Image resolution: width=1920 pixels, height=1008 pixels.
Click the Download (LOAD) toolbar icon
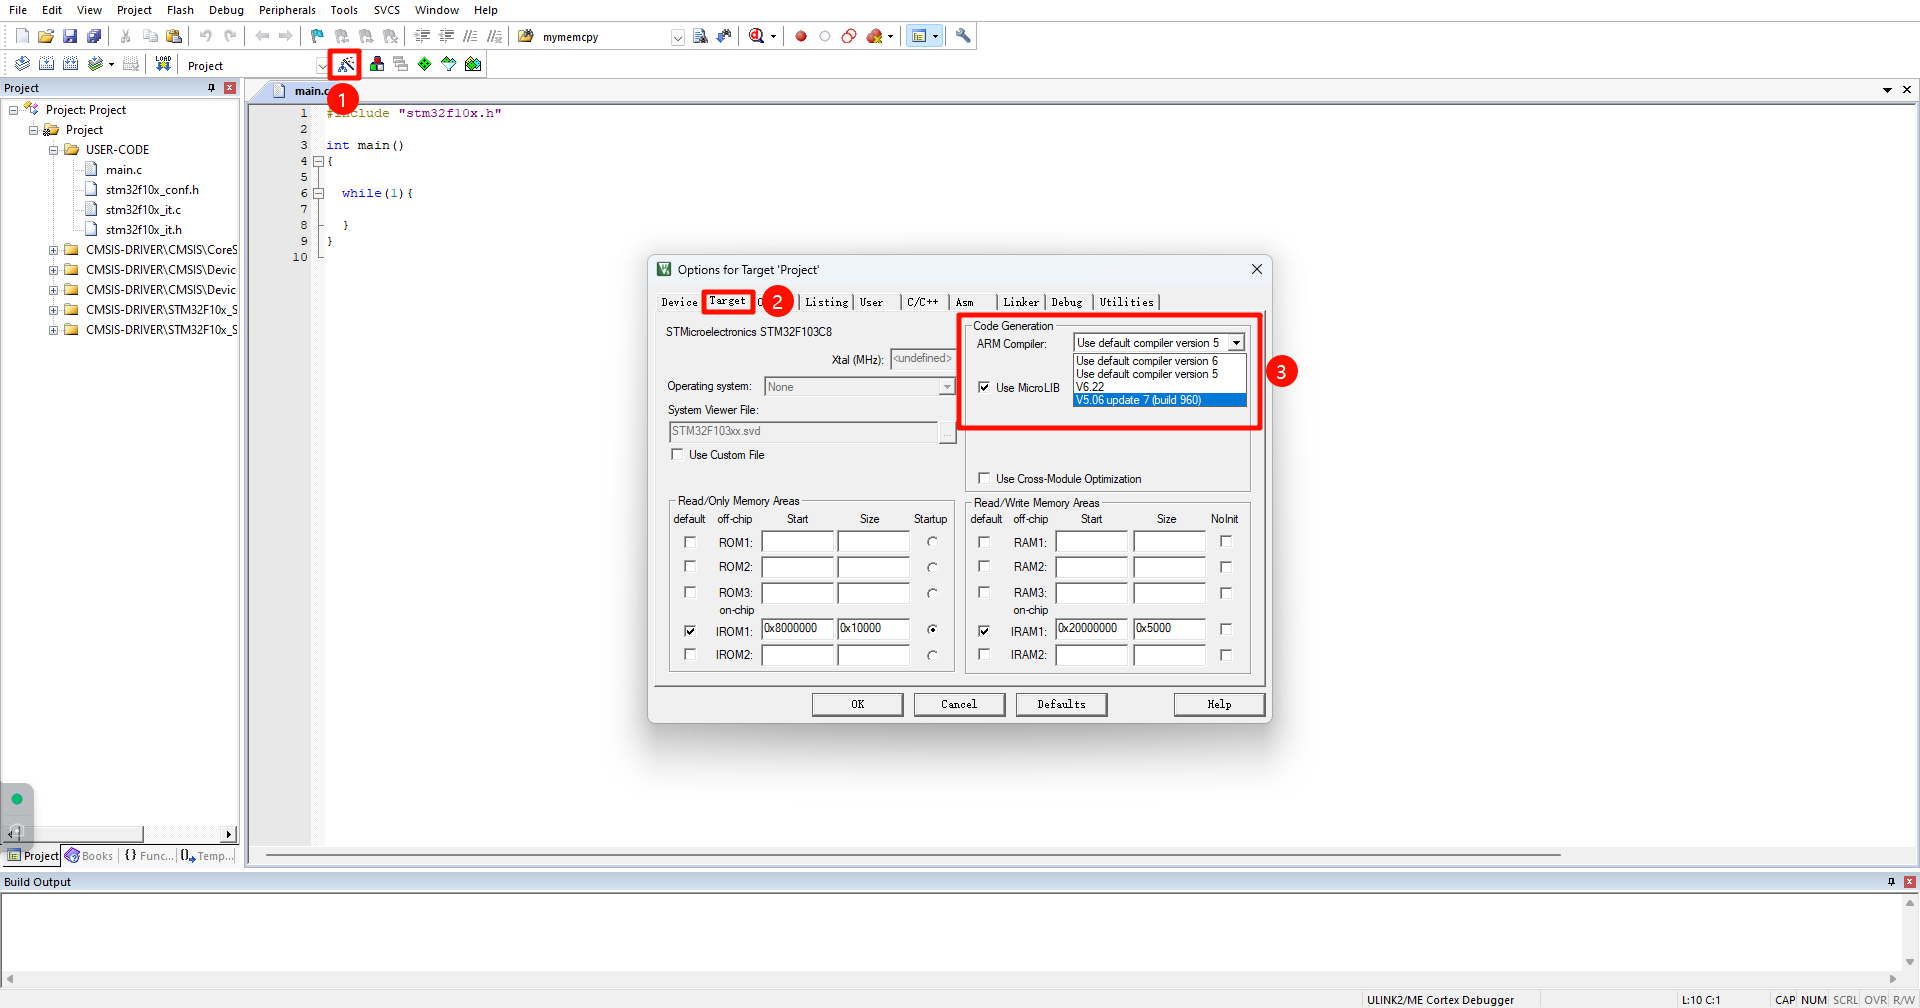tap(163, 64)
